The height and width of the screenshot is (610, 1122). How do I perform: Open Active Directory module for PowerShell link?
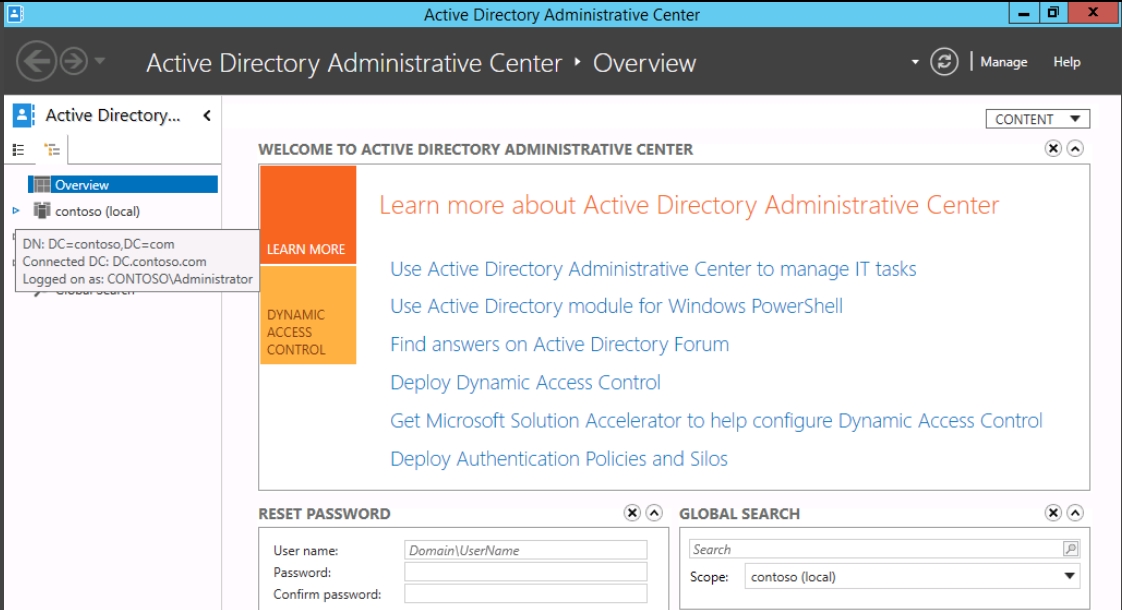[x=616, y=306]
